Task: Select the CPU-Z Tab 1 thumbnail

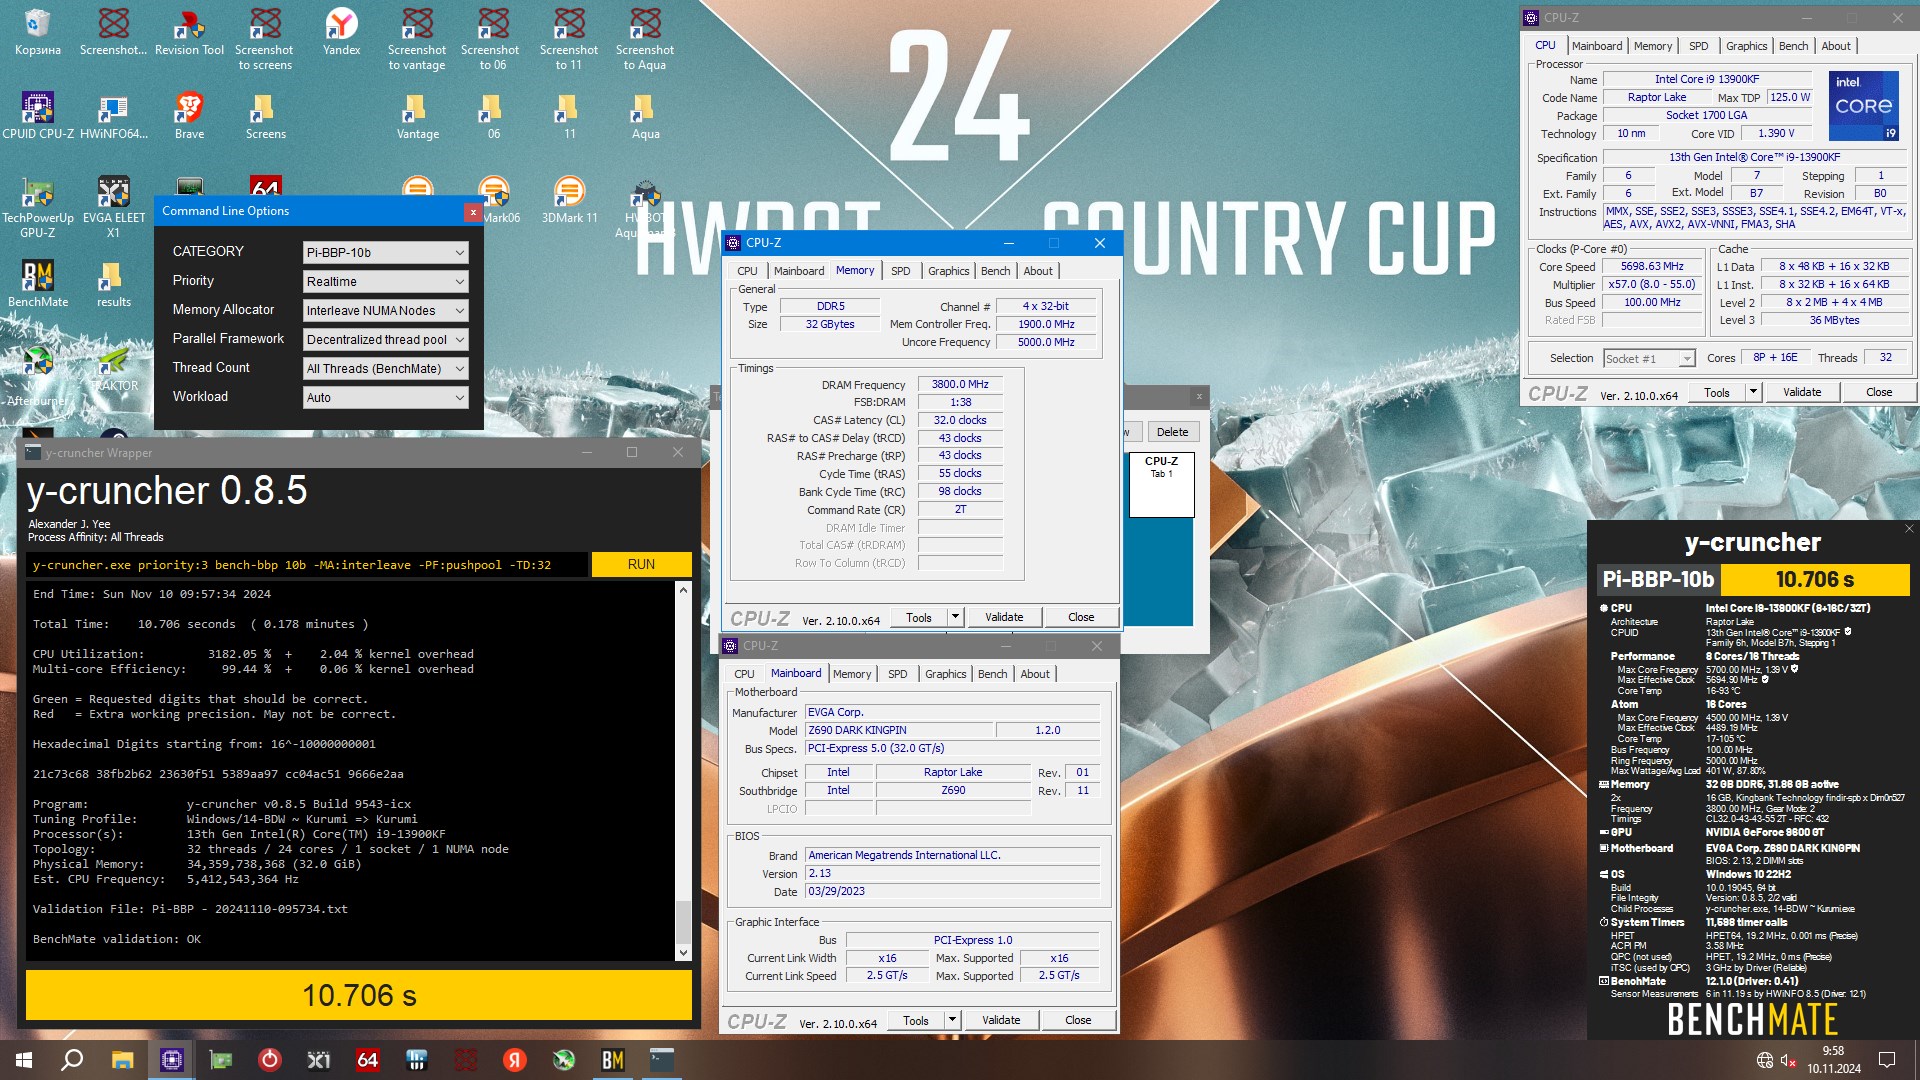Action: (1161, 485)
